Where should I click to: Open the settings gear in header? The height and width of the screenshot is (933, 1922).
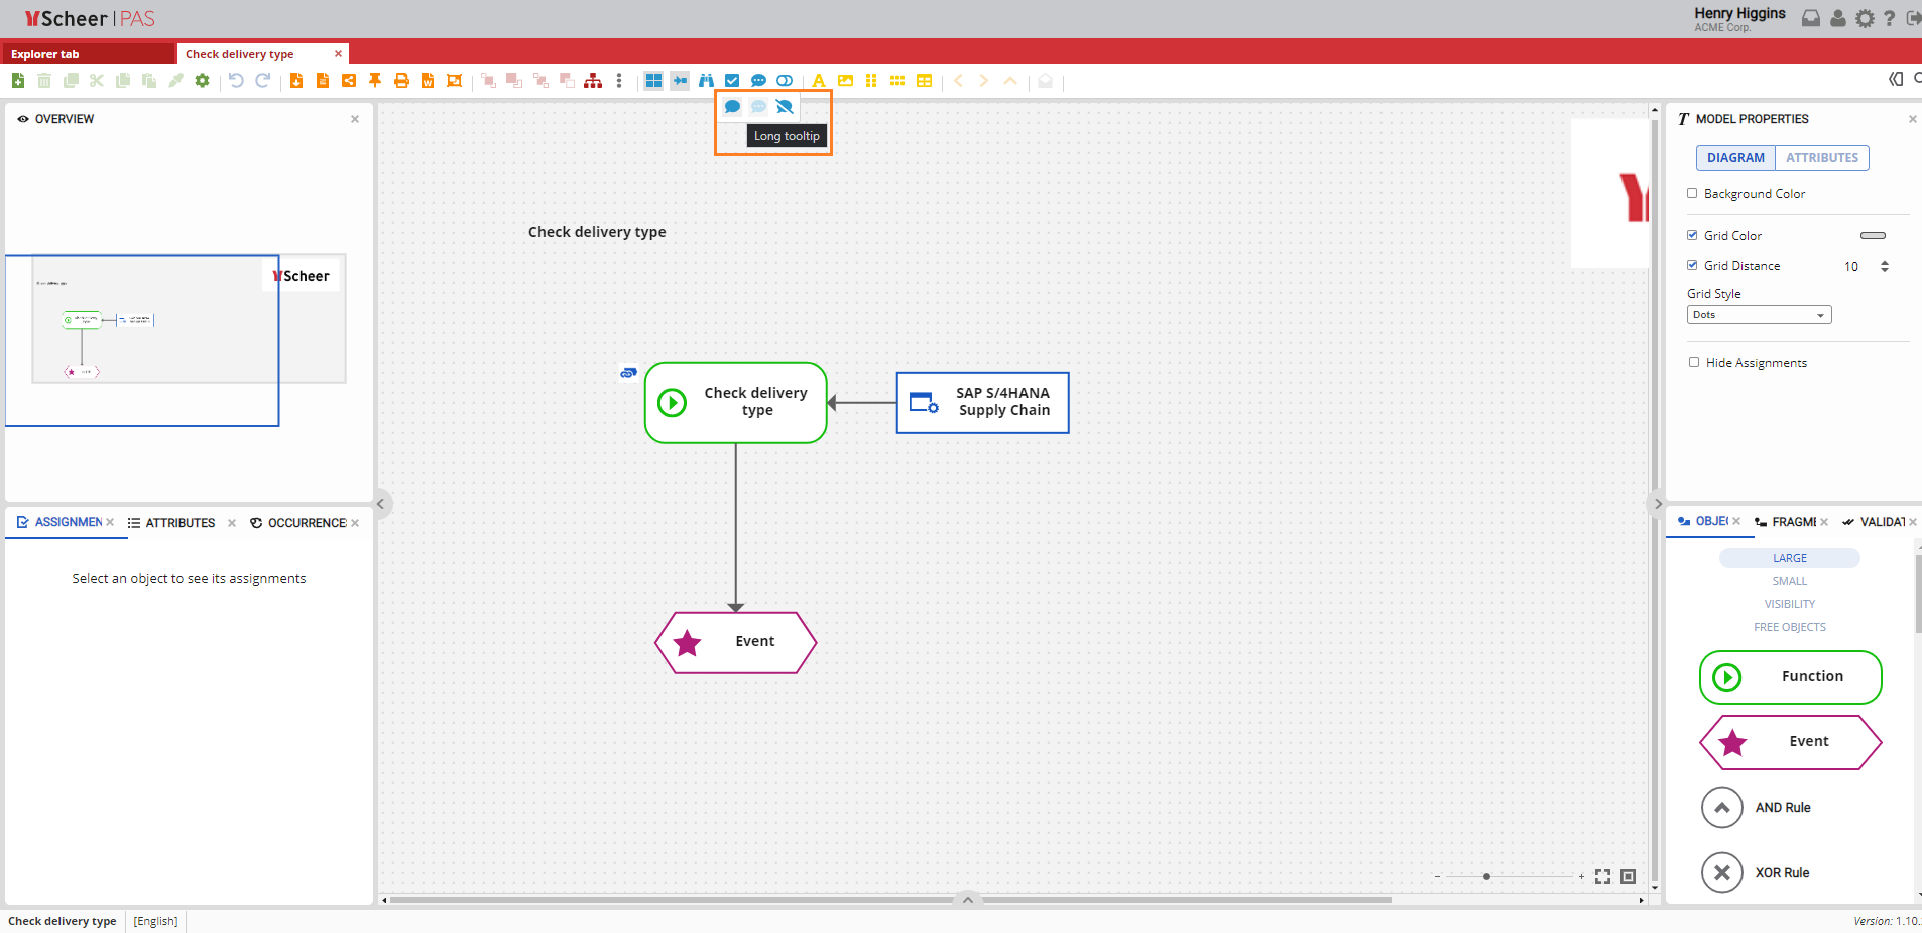point(1864,19)
